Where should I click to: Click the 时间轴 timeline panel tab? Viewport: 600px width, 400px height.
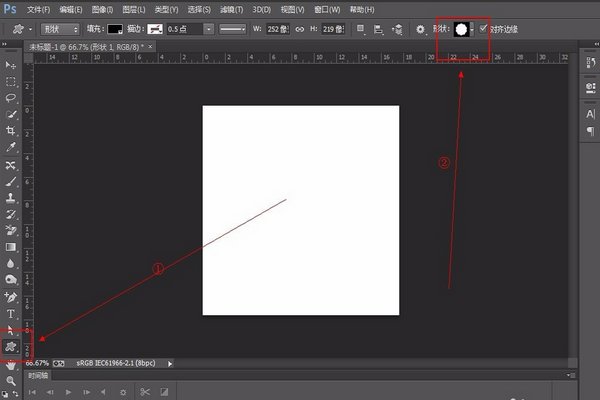tap(37, 374)
